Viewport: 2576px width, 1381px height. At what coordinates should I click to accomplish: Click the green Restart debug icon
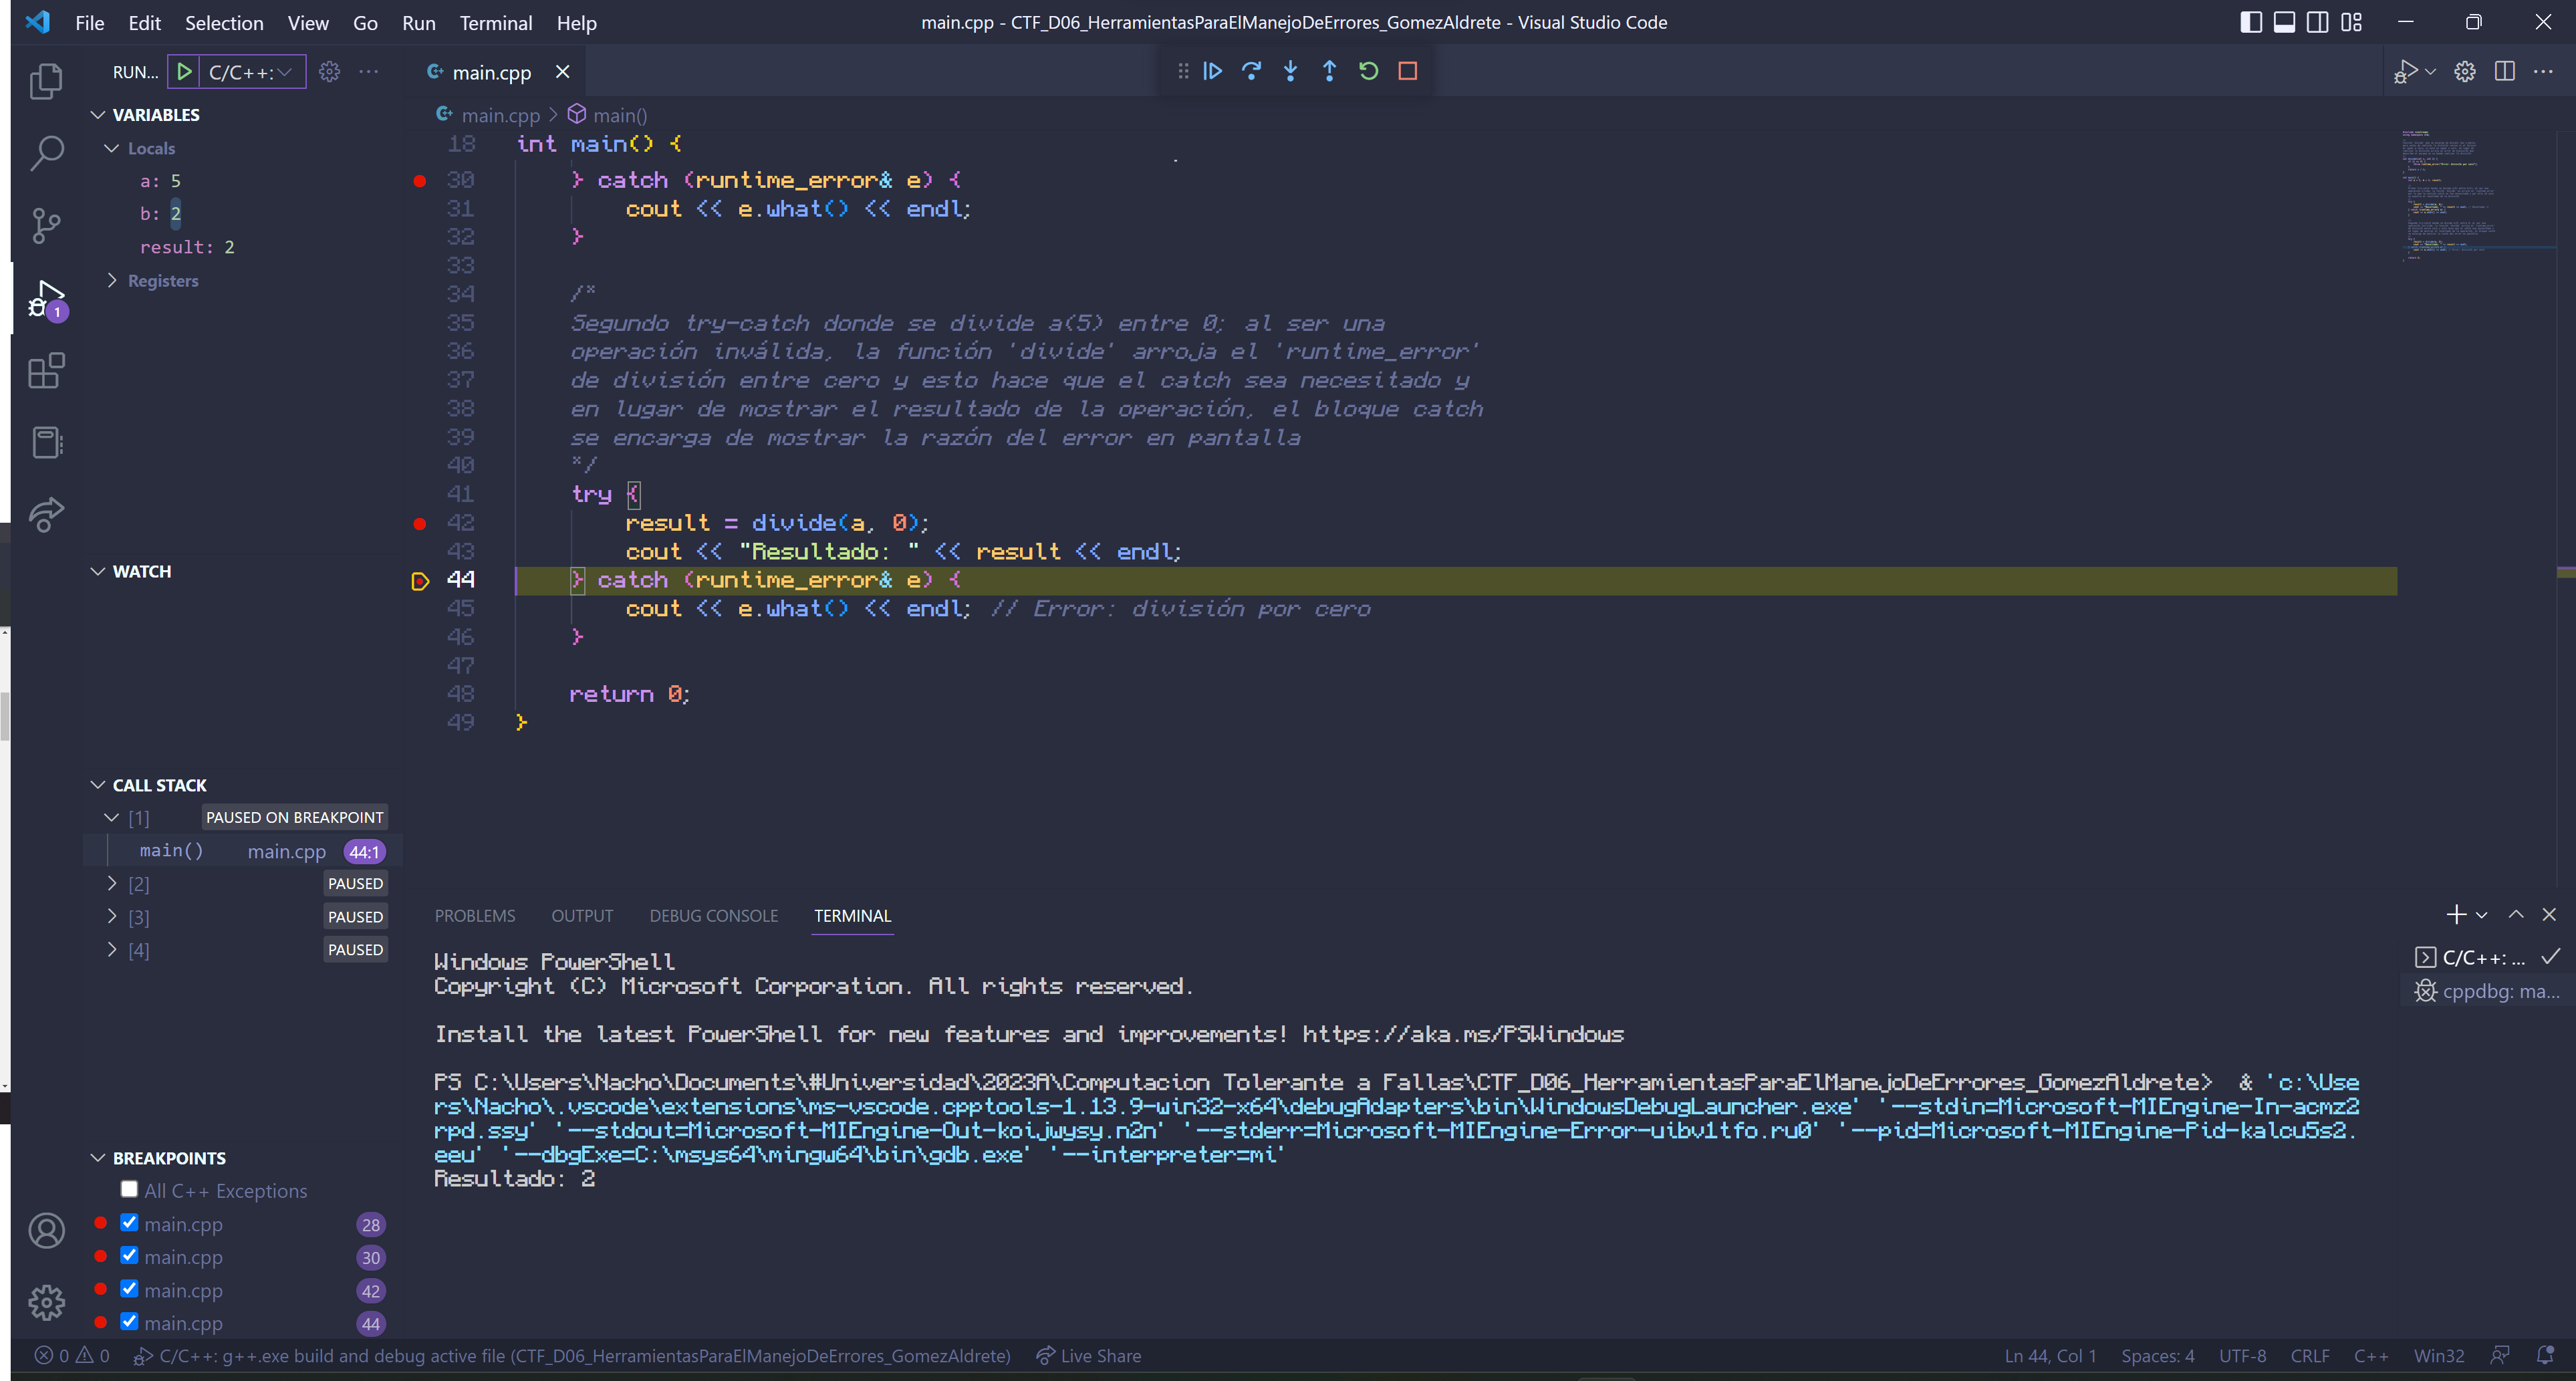tap(1368, 71)
